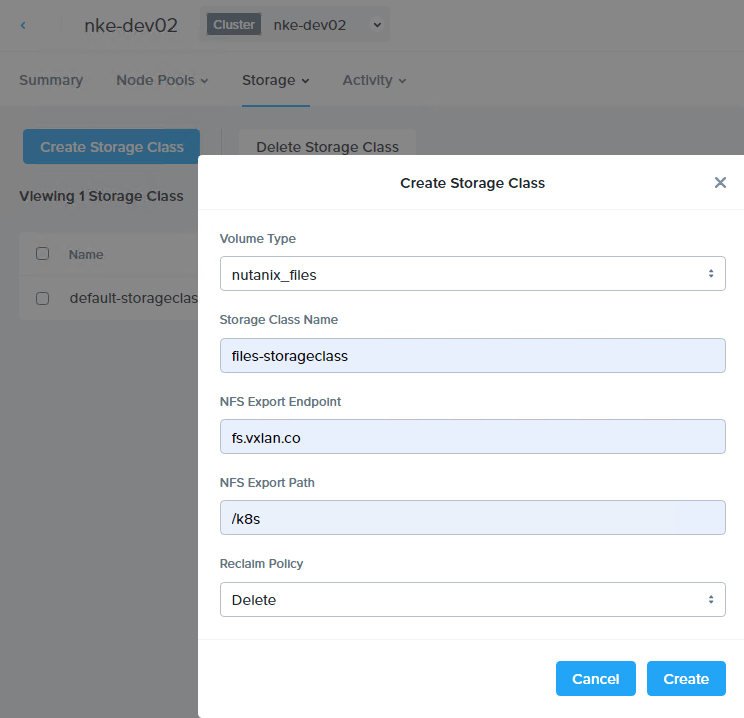Switch to the Summary tab

(x=51, y=80)
